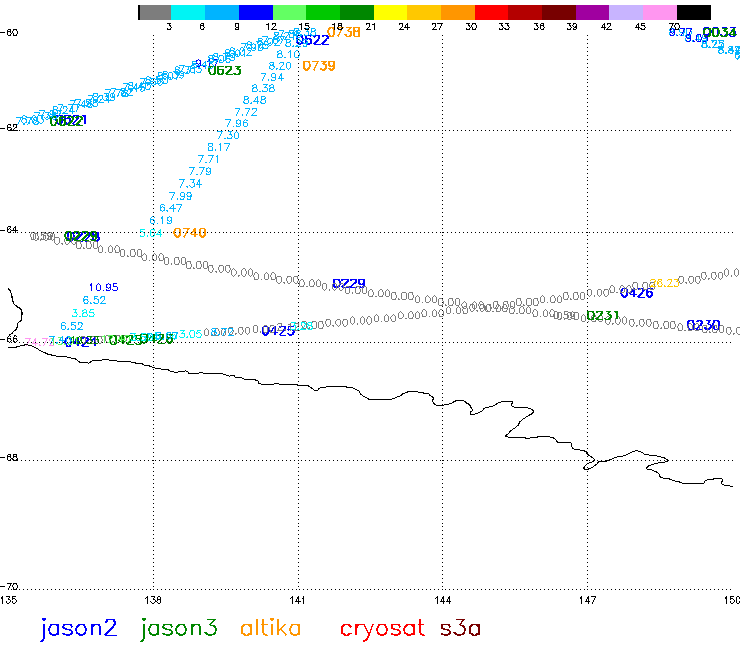Click the black end segment of the colorbar
This screenshot has width=740, height=650.
pos(694,12)
